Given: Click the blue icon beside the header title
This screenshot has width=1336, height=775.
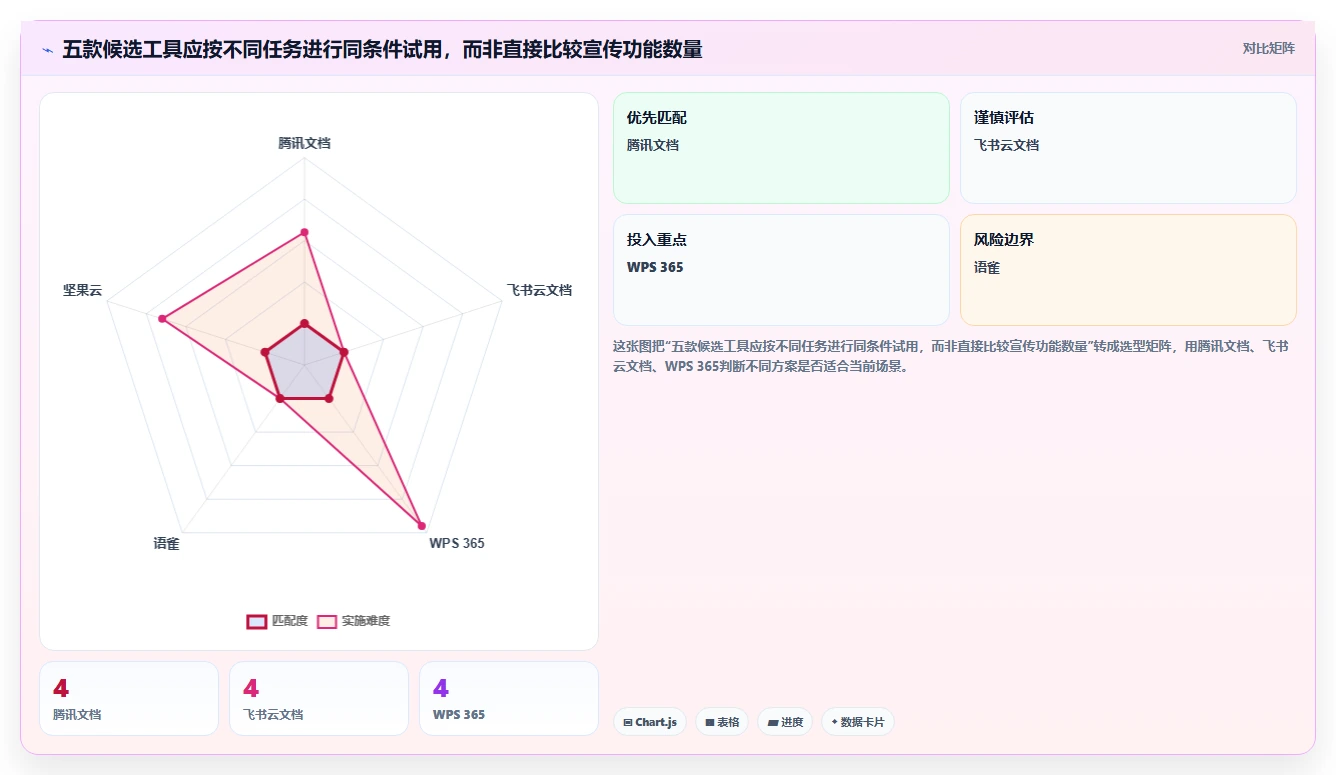Looking at the screenshot, I should pos(47,49).
